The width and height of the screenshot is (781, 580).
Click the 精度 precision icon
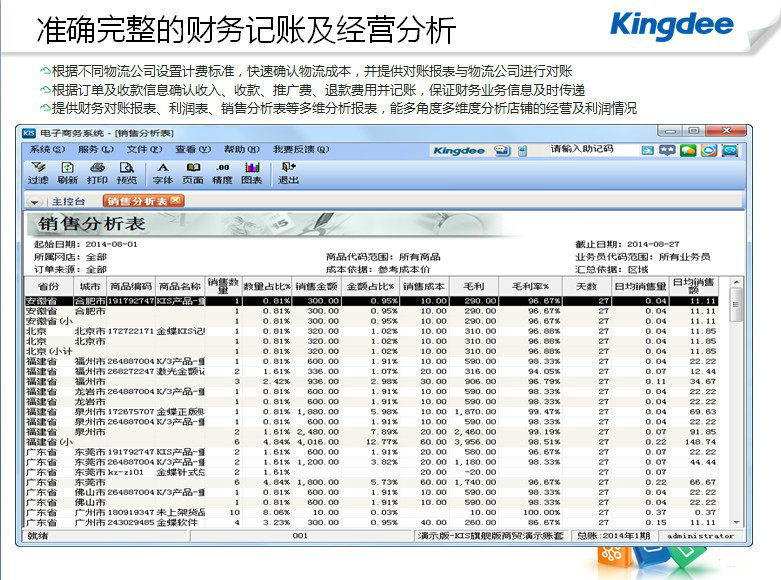coord(222,173)
